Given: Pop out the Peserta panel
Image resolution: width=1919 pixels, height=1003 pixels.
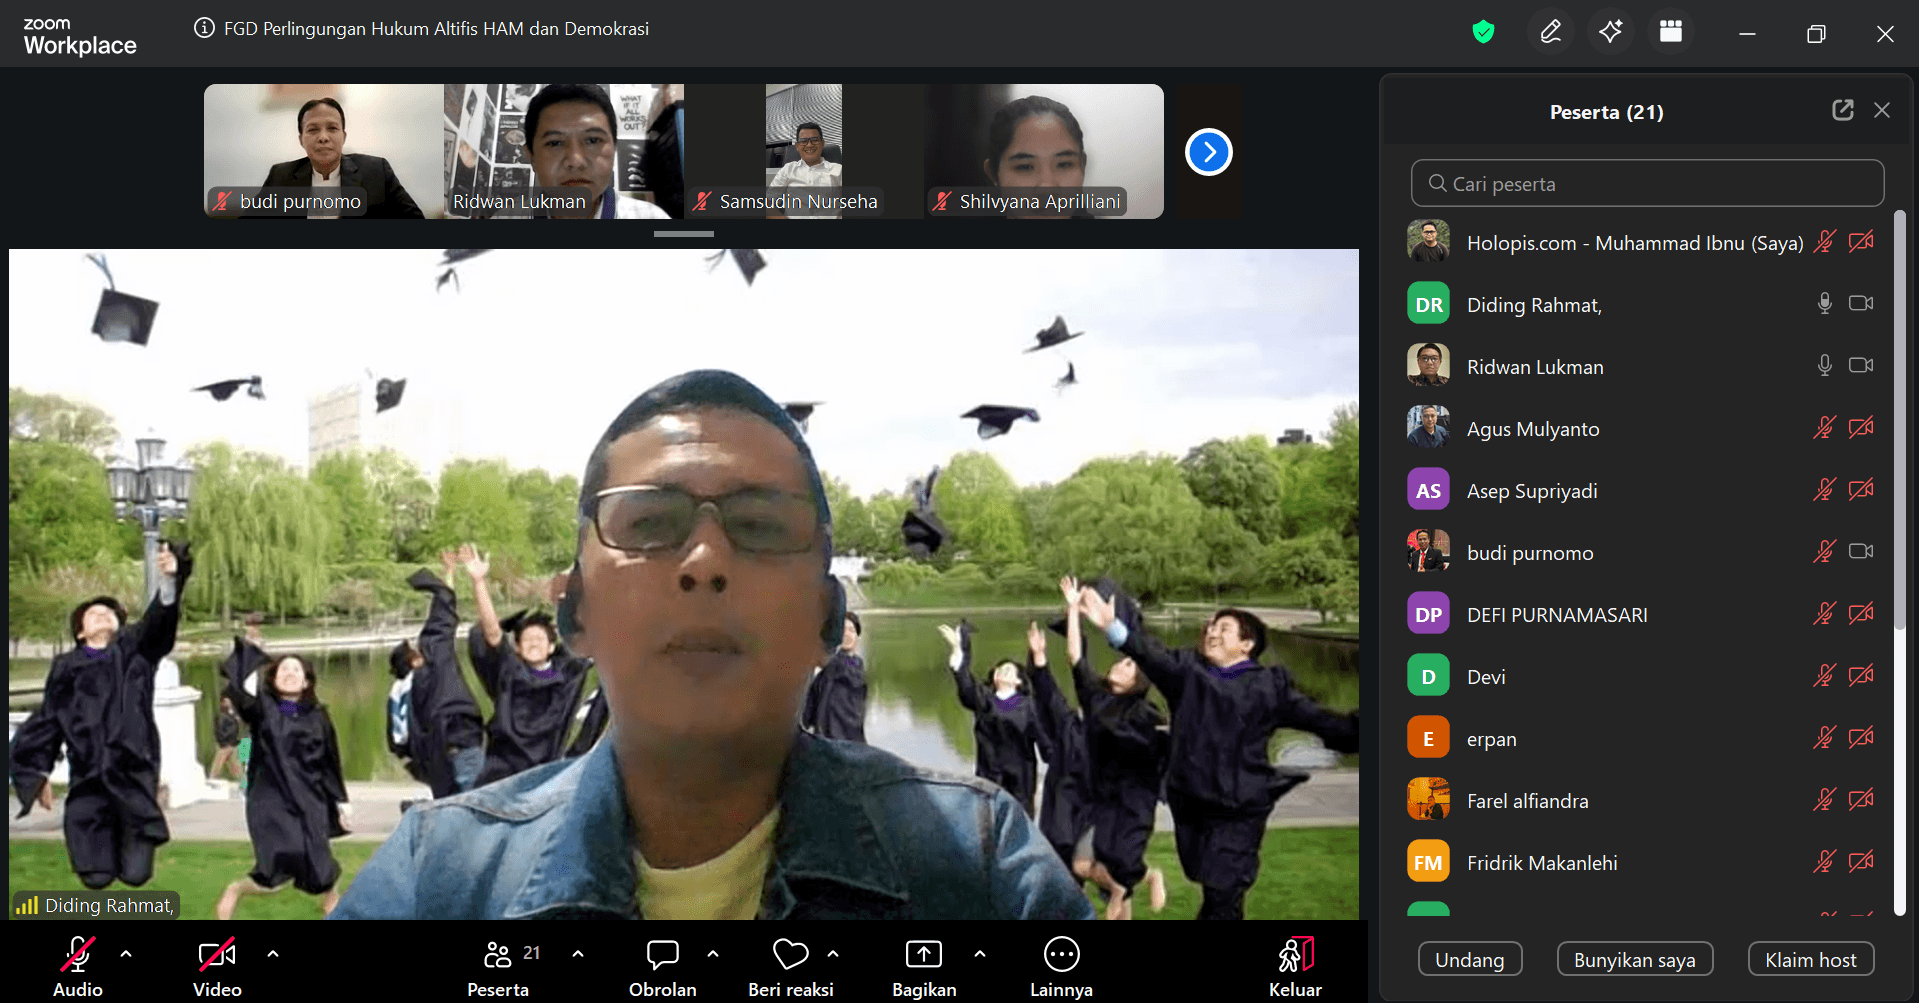Looking at the screenshot, I should click(1842, 110).
